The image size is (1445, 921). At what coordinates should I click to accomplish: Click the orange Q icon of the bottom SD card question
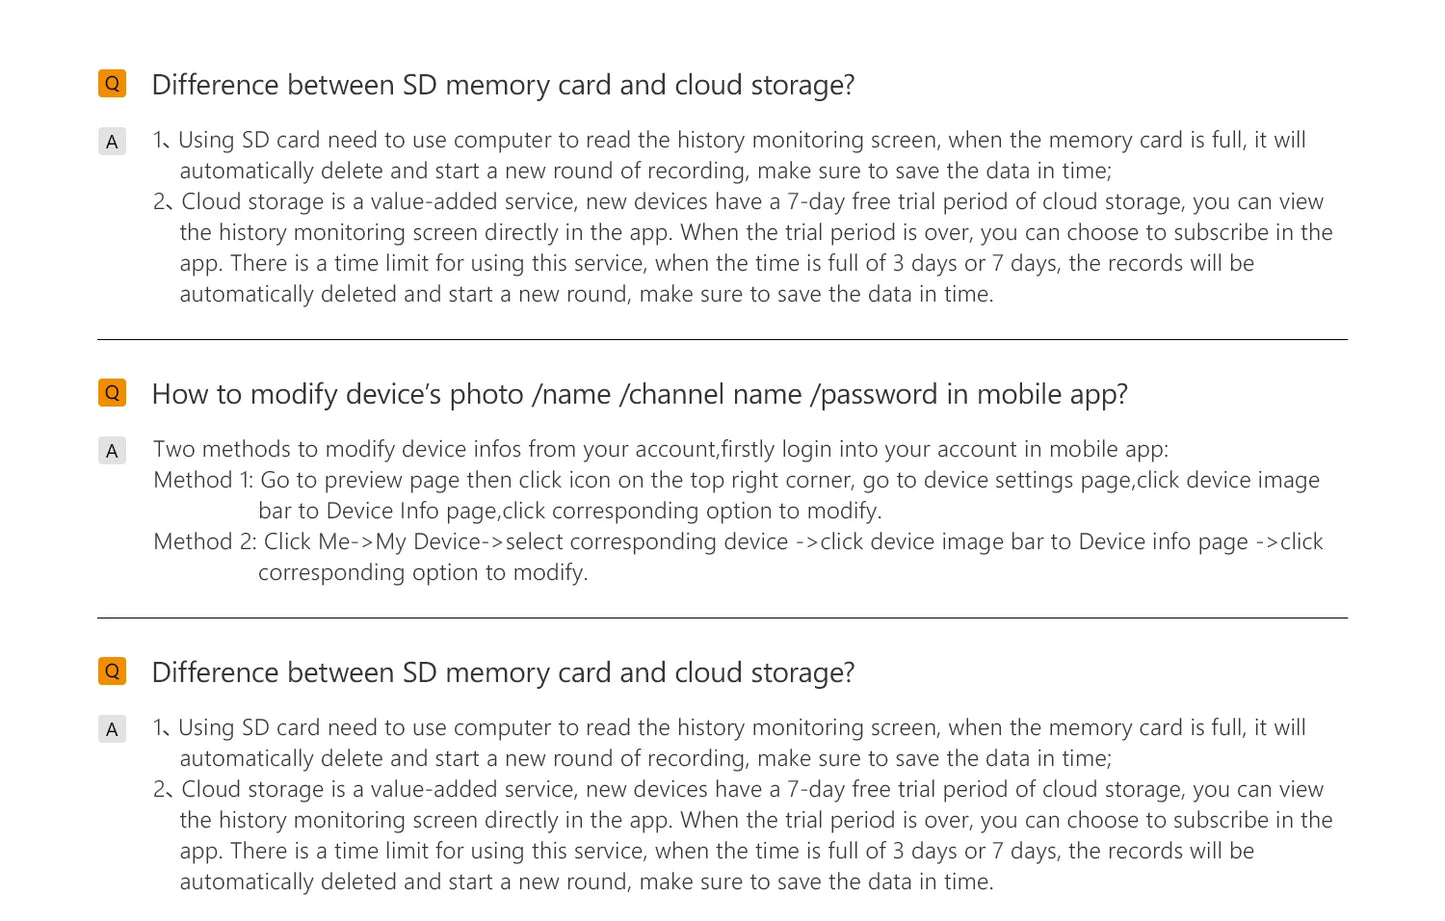112,671
